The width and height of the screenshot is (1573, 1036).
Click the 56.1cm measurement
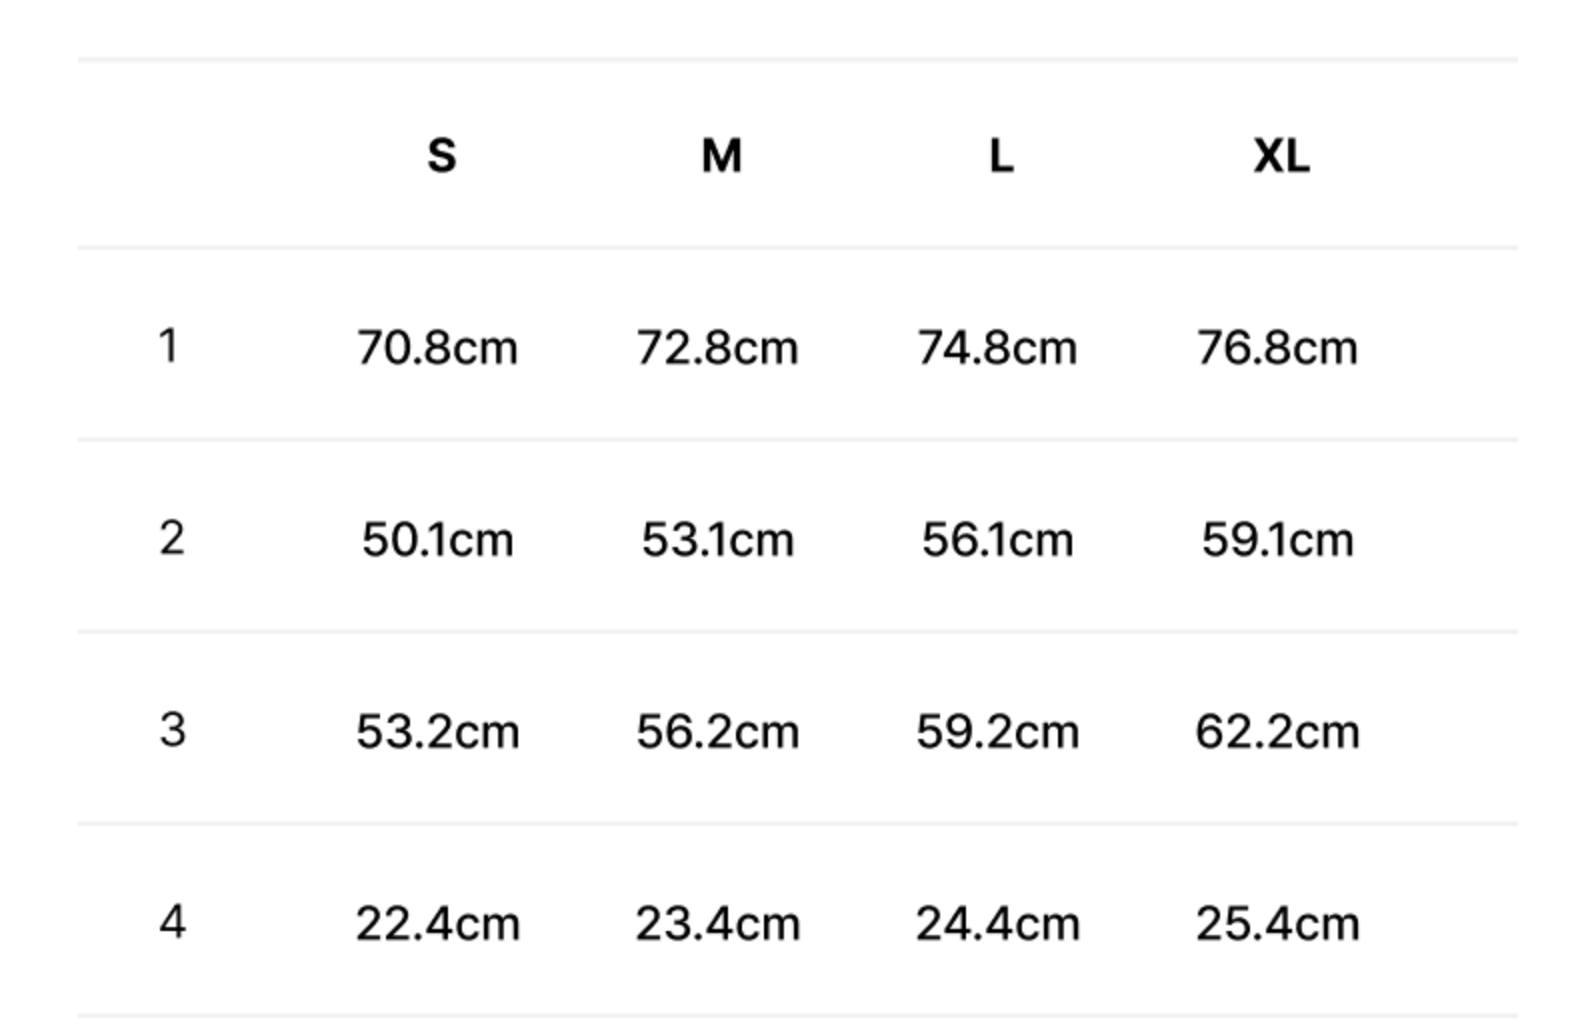(997, 540)
